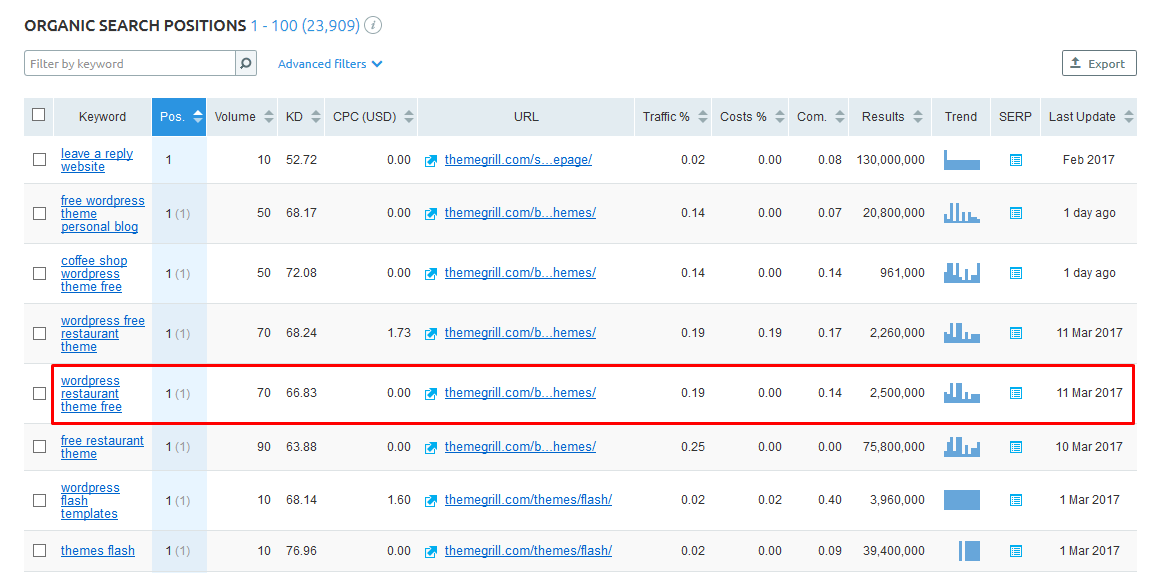Open SERP snapshot for wordpress flash templates
This screenshot has width=1158, height=573.
coord(1015,500)
